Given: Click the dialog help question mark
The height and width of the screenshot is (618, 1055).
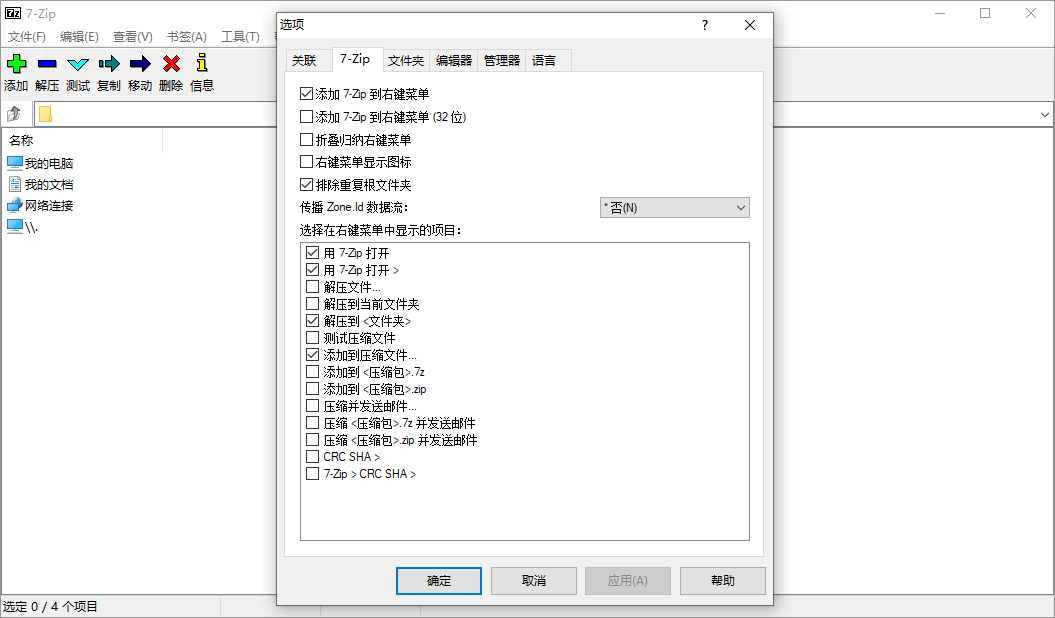Looking at the screenshot, I should click(704, 25).
